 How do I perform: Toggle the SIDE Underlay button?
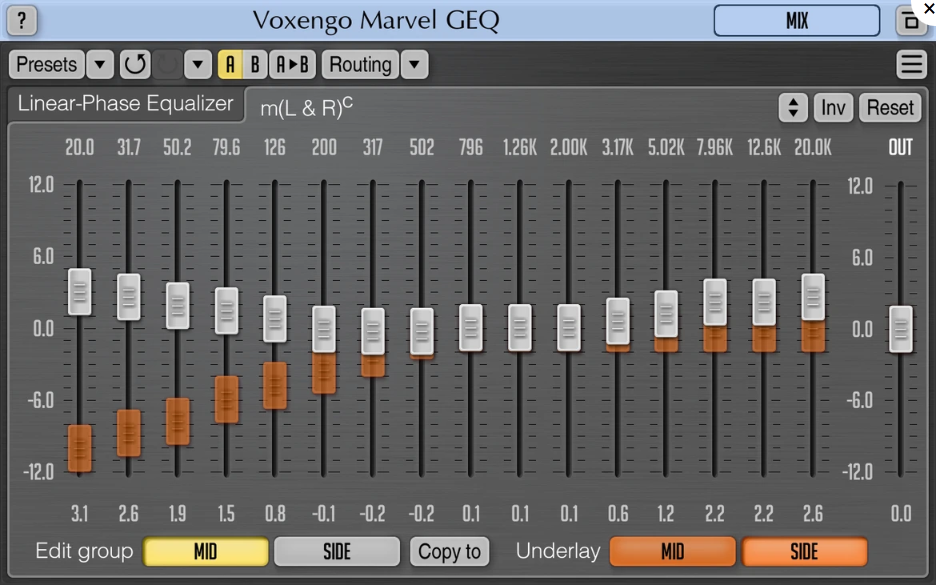coord(805,552)
